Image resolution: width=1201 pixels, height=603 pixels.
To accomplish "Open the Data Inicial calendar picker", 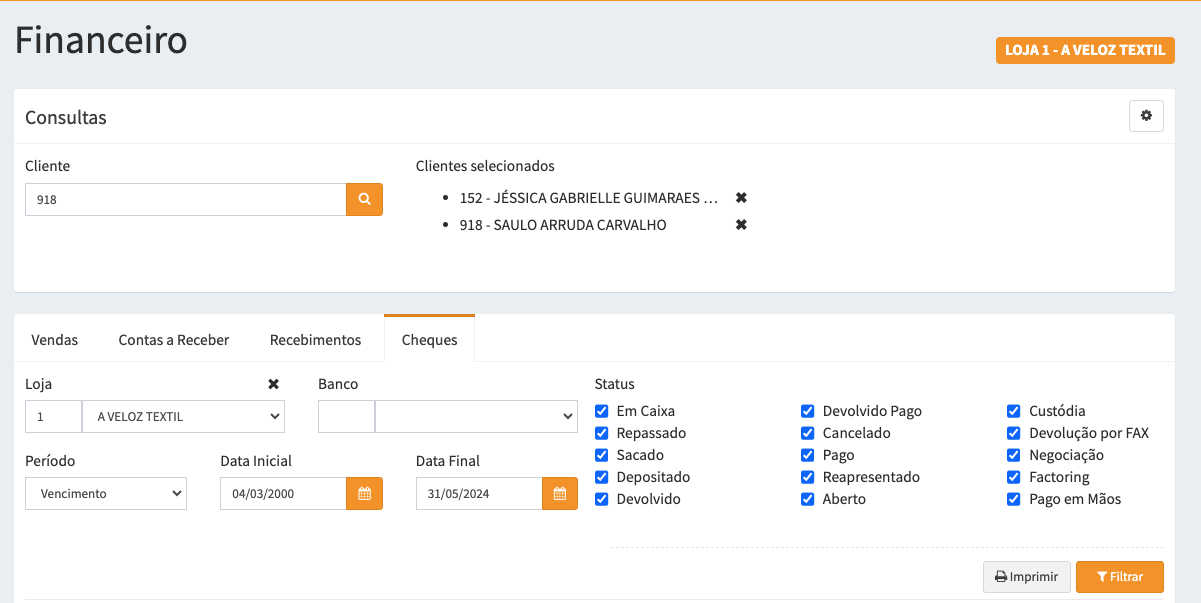I will point(364,493).
